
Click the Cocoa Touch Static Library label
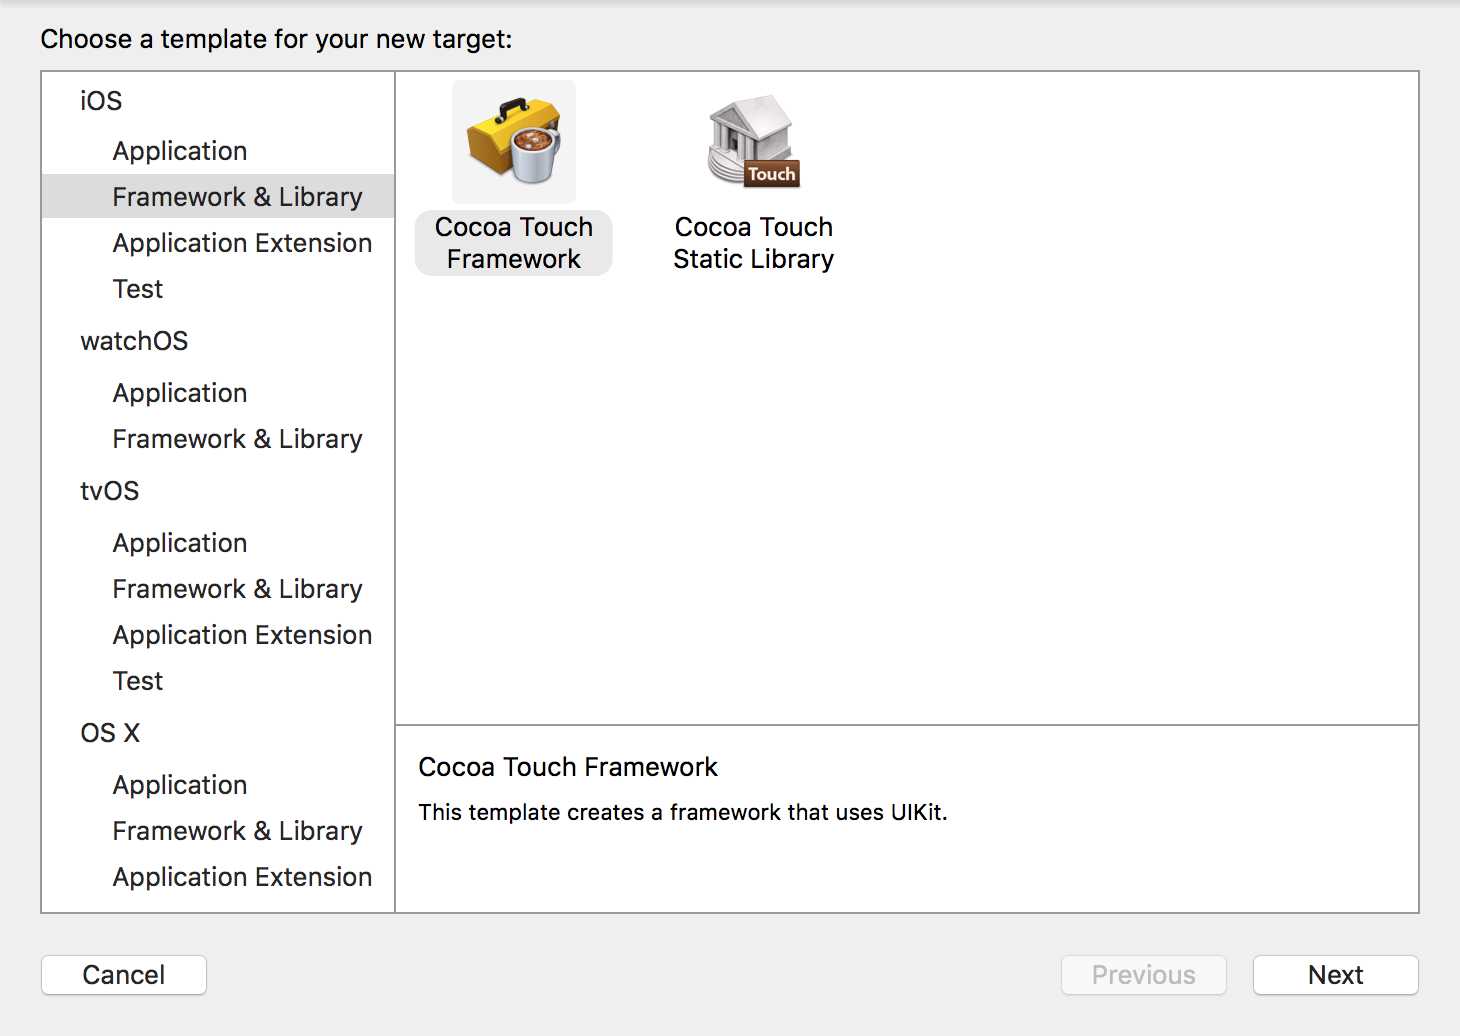click(x=754, y=243)
